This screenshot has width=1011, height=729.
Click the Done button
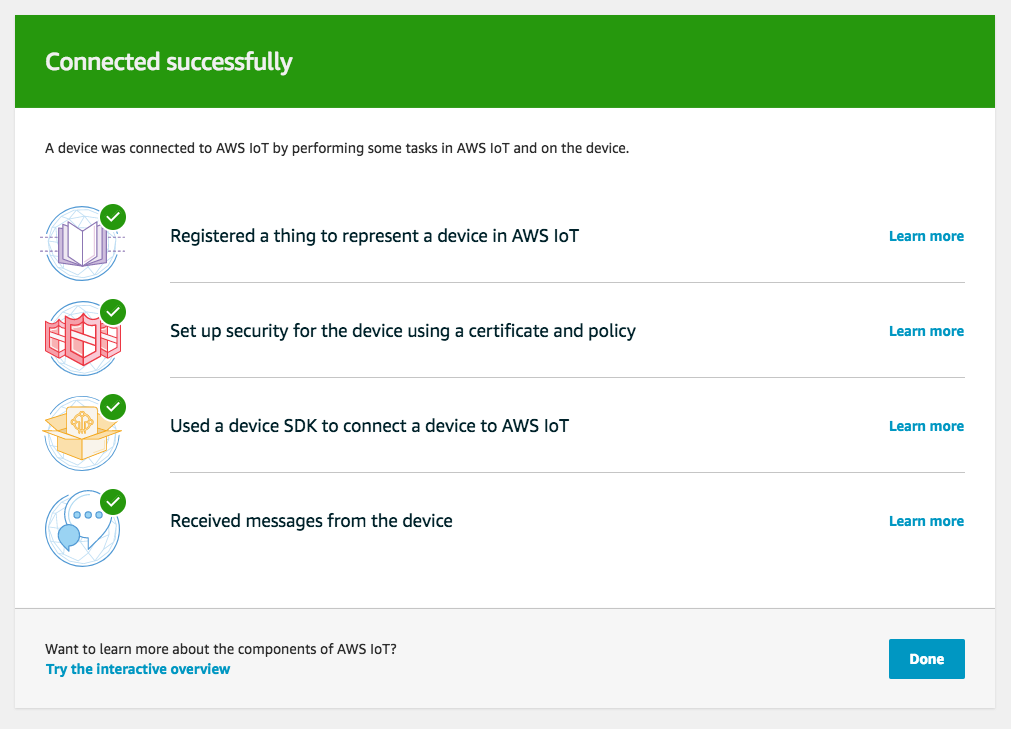(x=927, y=659)
